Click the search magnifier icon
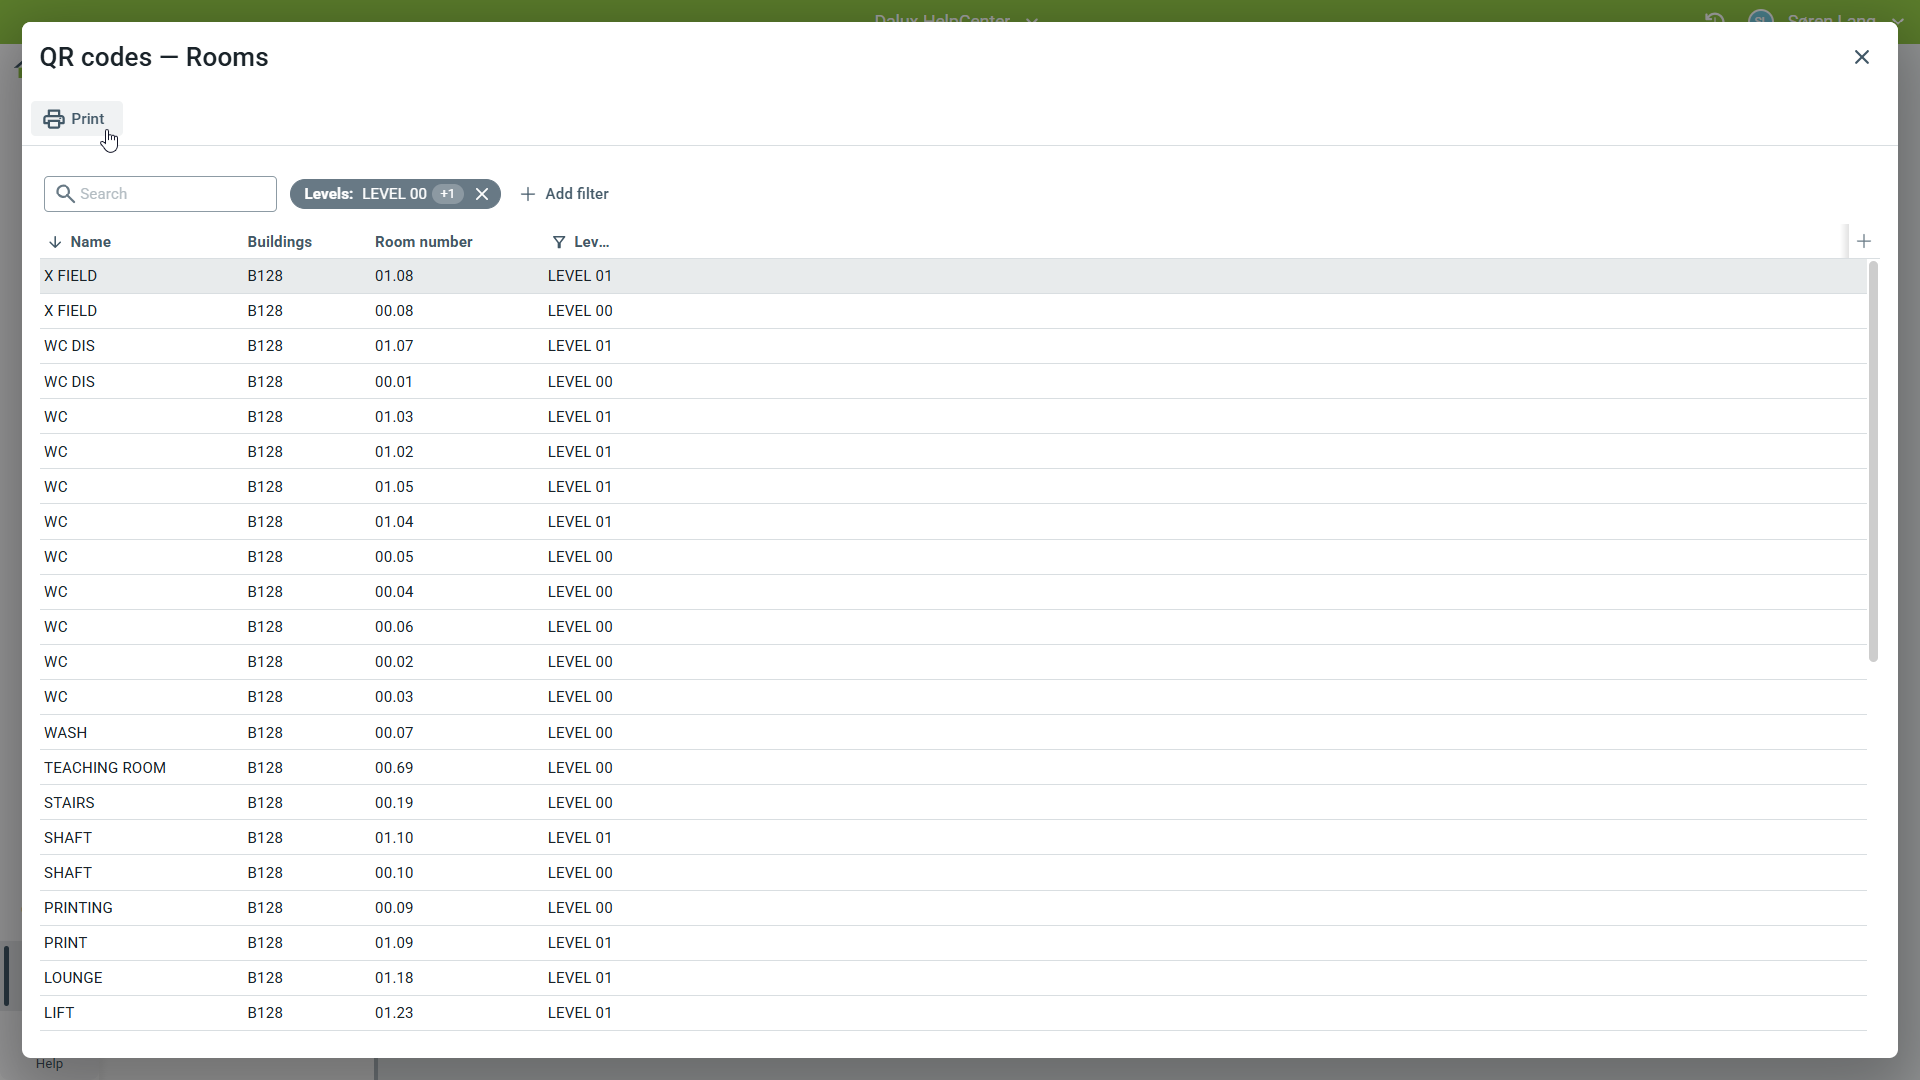 click(65, 194)
